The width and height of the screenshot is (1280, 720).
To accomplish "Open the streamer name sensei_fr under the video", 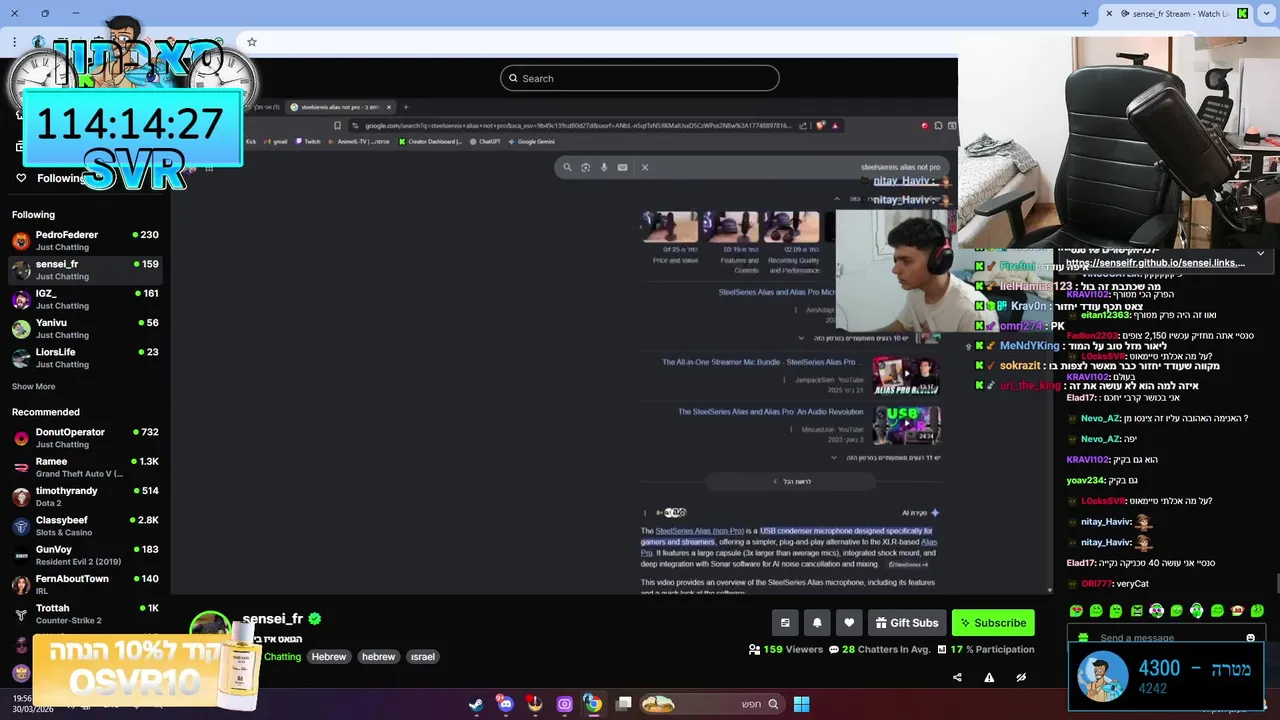I will pos(272,619).
